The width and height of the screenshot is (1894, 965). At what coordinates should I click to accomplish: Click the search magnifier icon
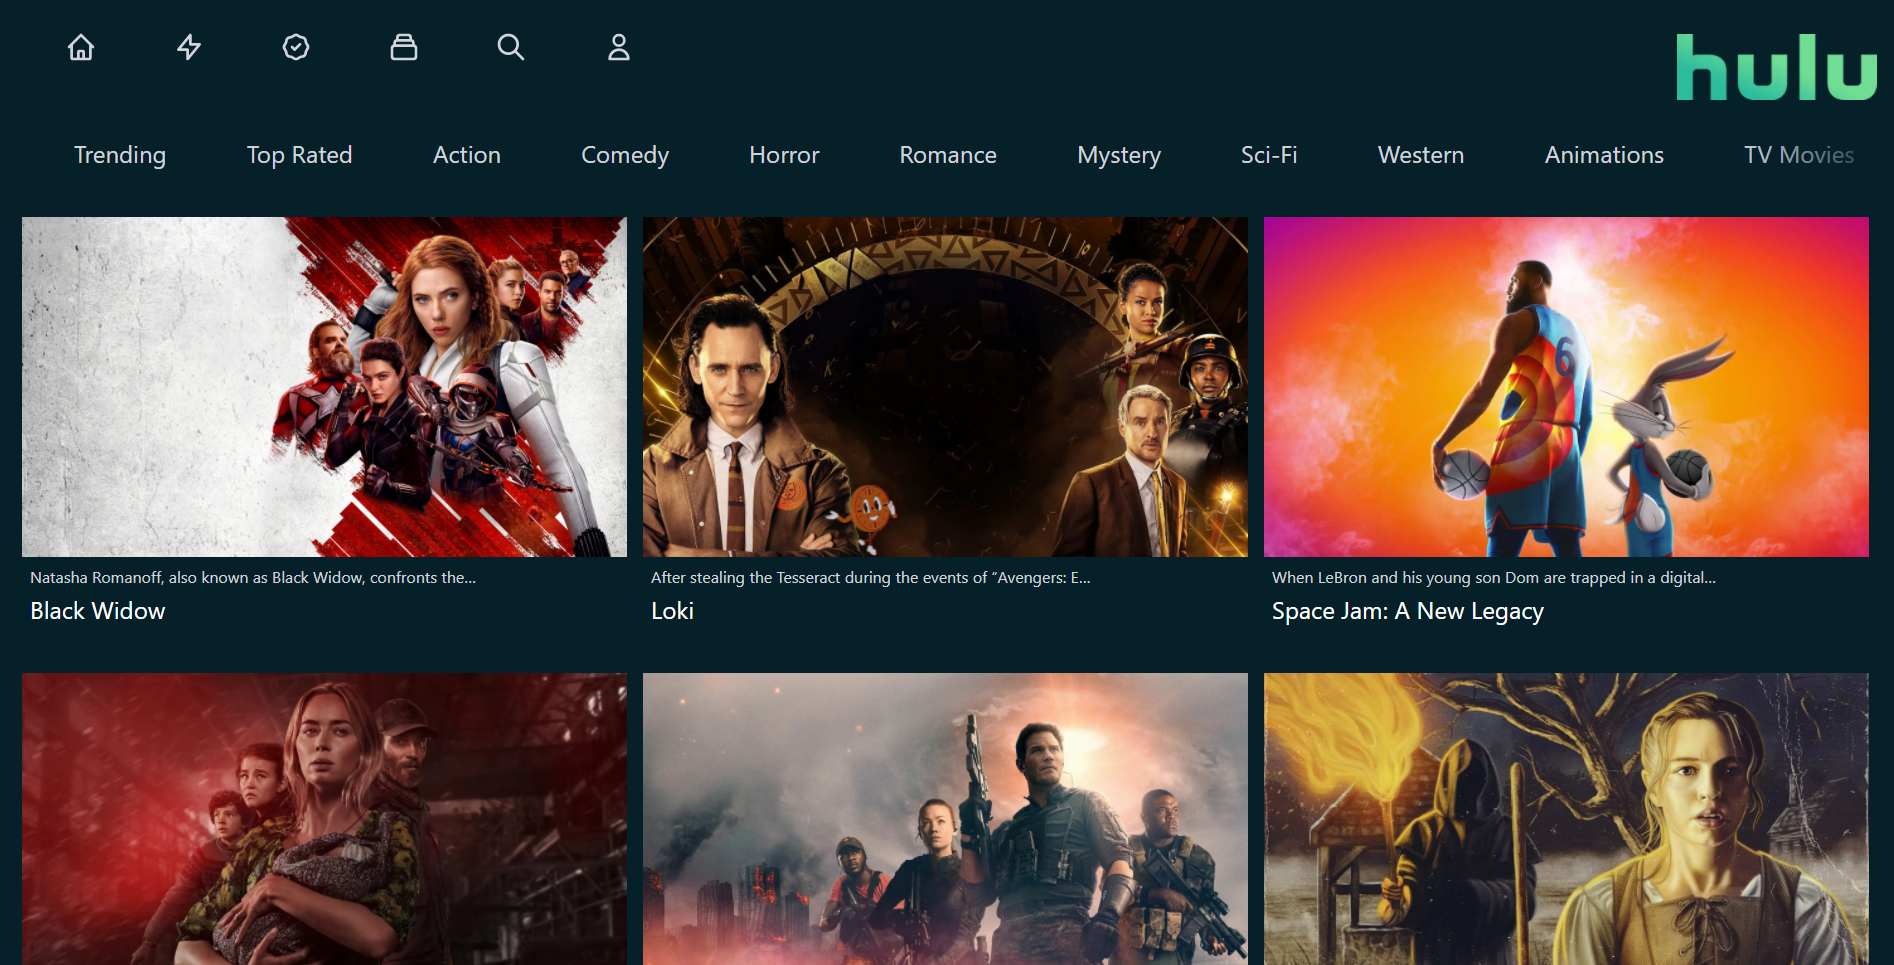511,47
